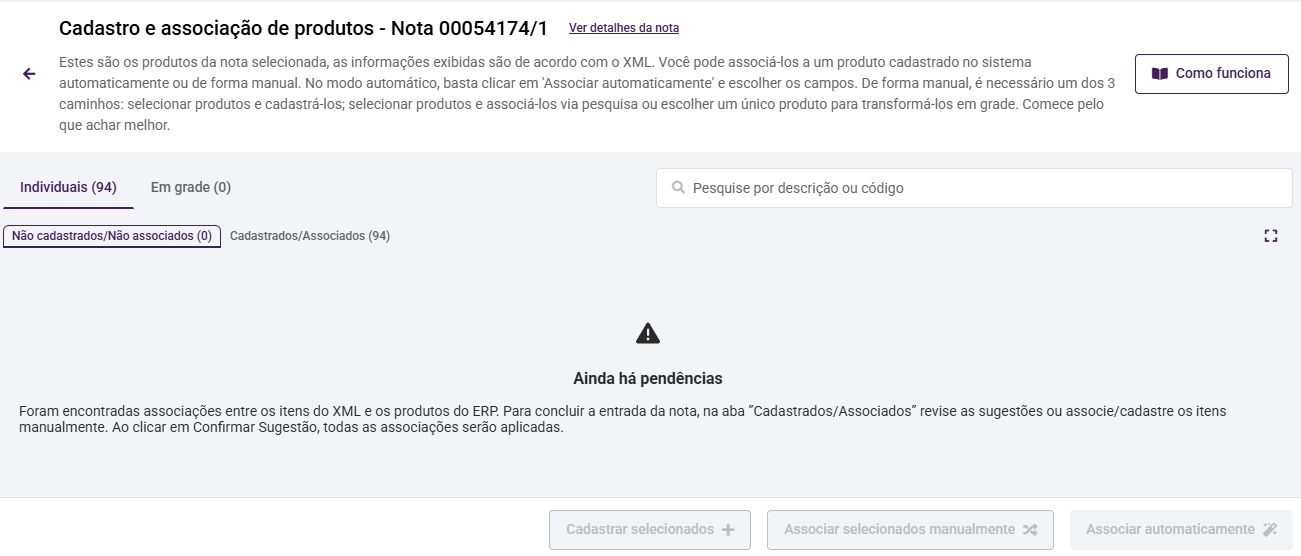Select the Não cadastrados/Não associados filter

112,236
